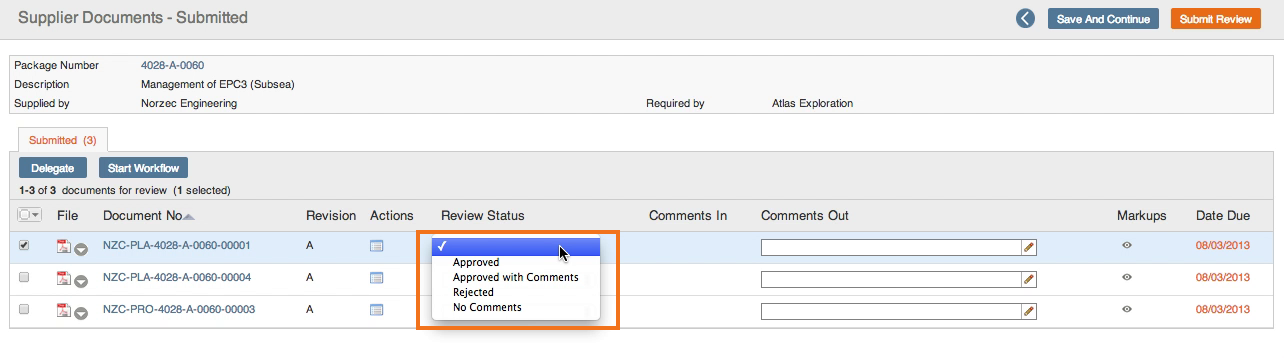Click pencil edit icon in first Comments Out
1284x360 pixels.
[x=1029, y=247]
